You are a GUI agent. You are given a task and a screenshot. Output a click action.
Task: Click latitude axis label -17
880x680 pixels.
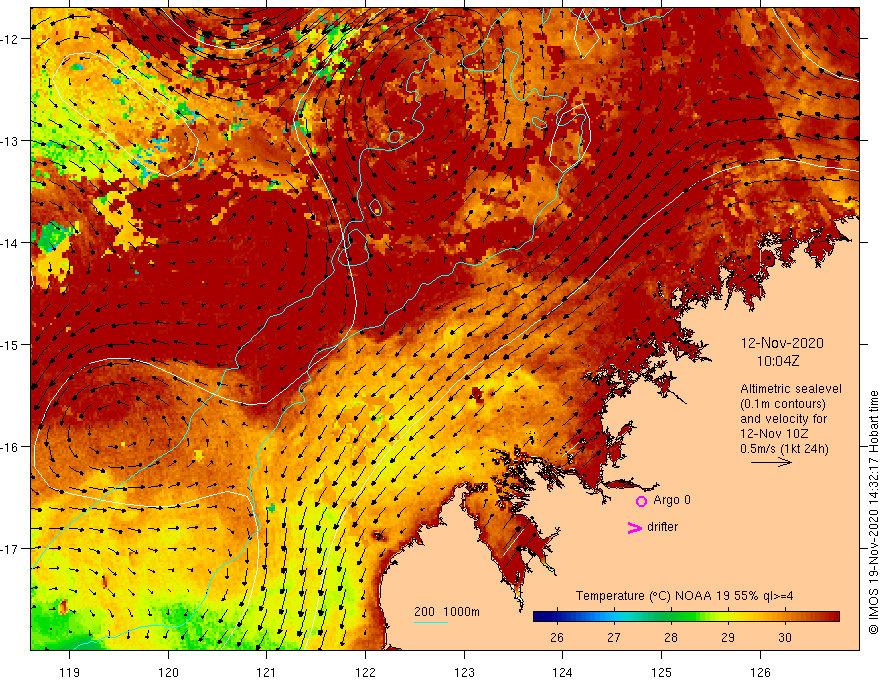click(x=11, y=549)
